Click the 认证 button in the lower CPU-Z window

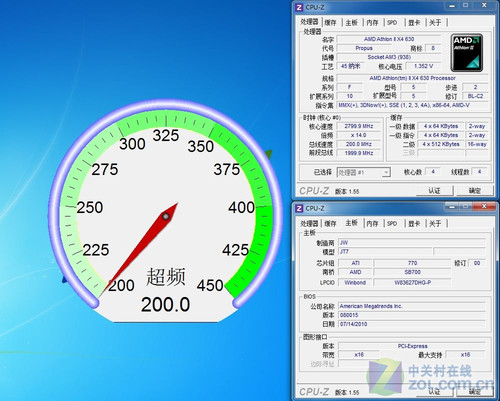(435, 391)
